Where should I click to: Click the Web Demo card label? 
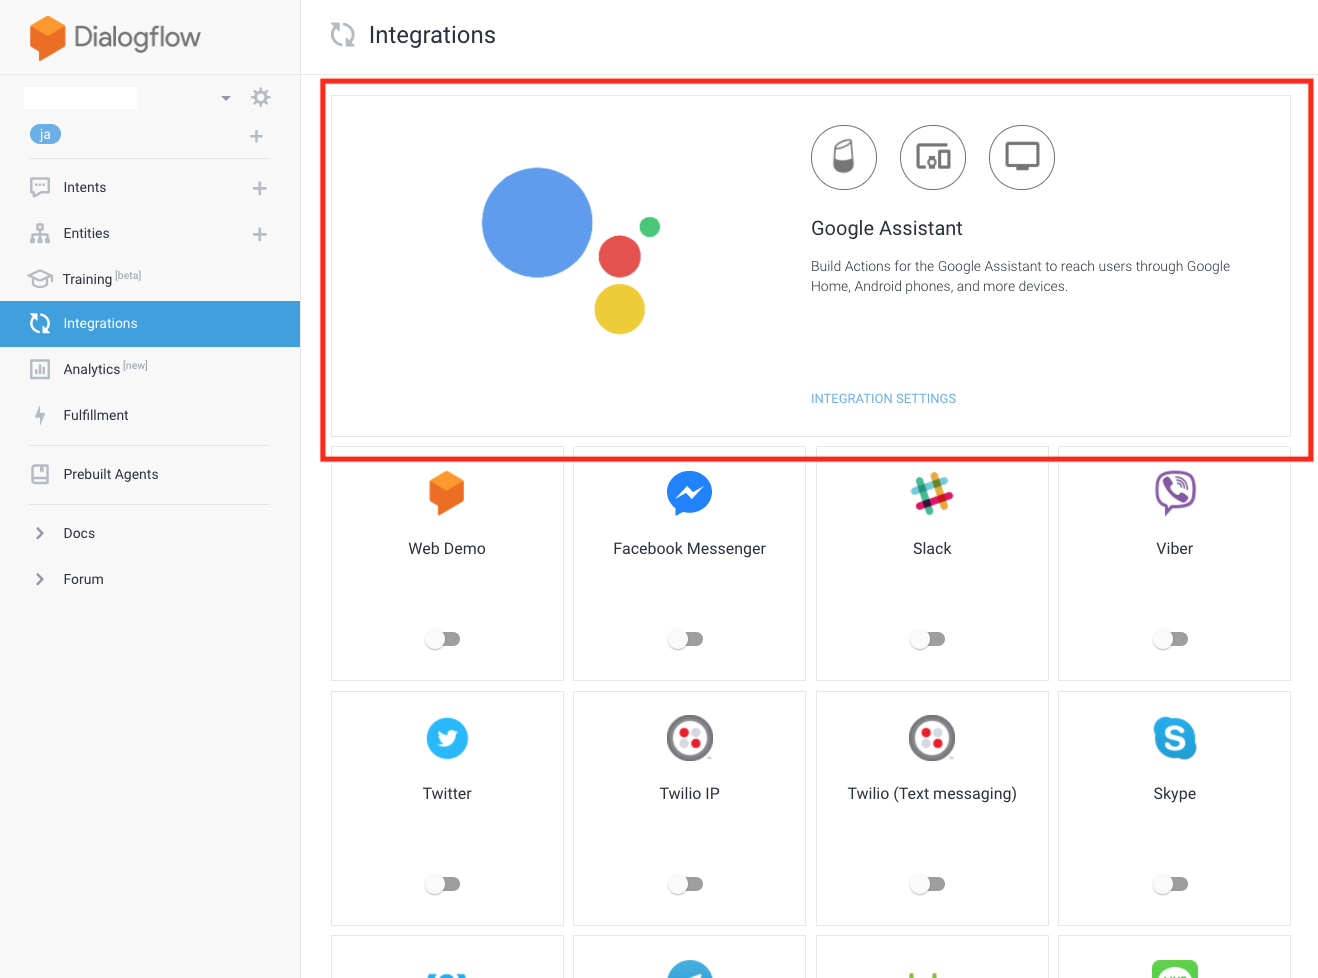tap(447, 548)
